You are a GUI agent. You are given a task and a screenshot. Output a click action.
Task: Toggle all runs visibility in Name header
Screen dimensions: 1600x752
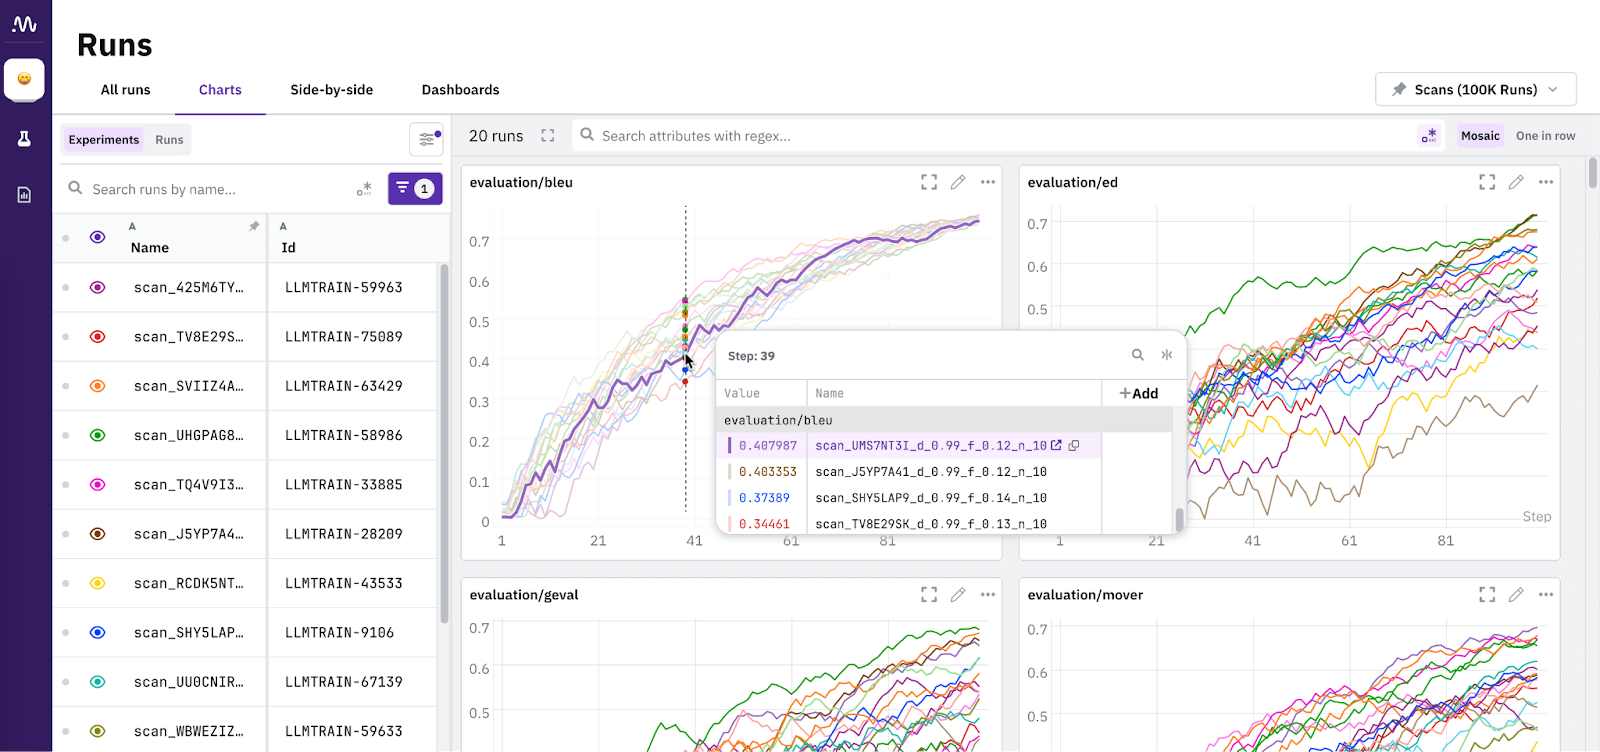click(98, 237)
